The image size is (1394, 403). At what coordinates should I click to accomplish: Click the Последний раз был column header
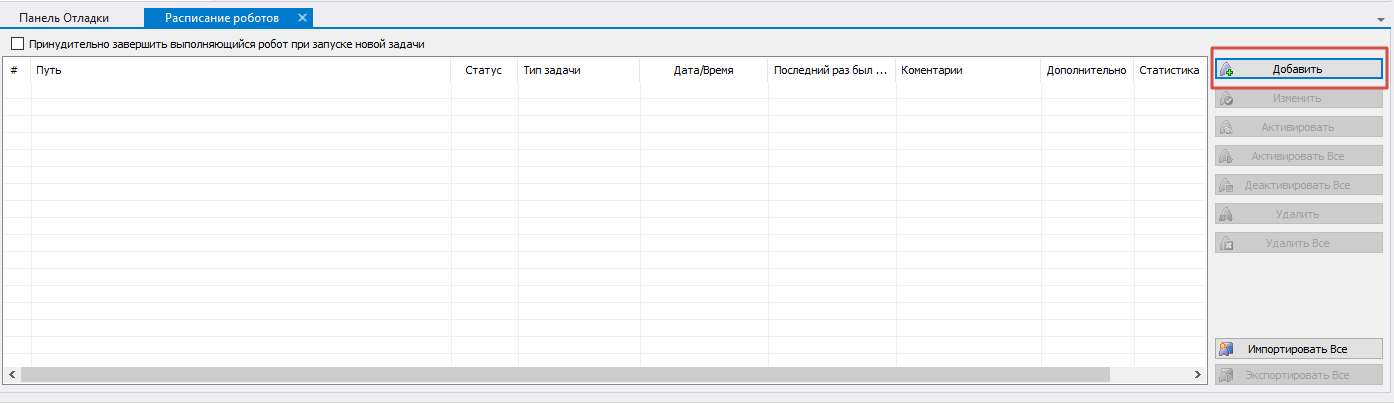(832, 70)
